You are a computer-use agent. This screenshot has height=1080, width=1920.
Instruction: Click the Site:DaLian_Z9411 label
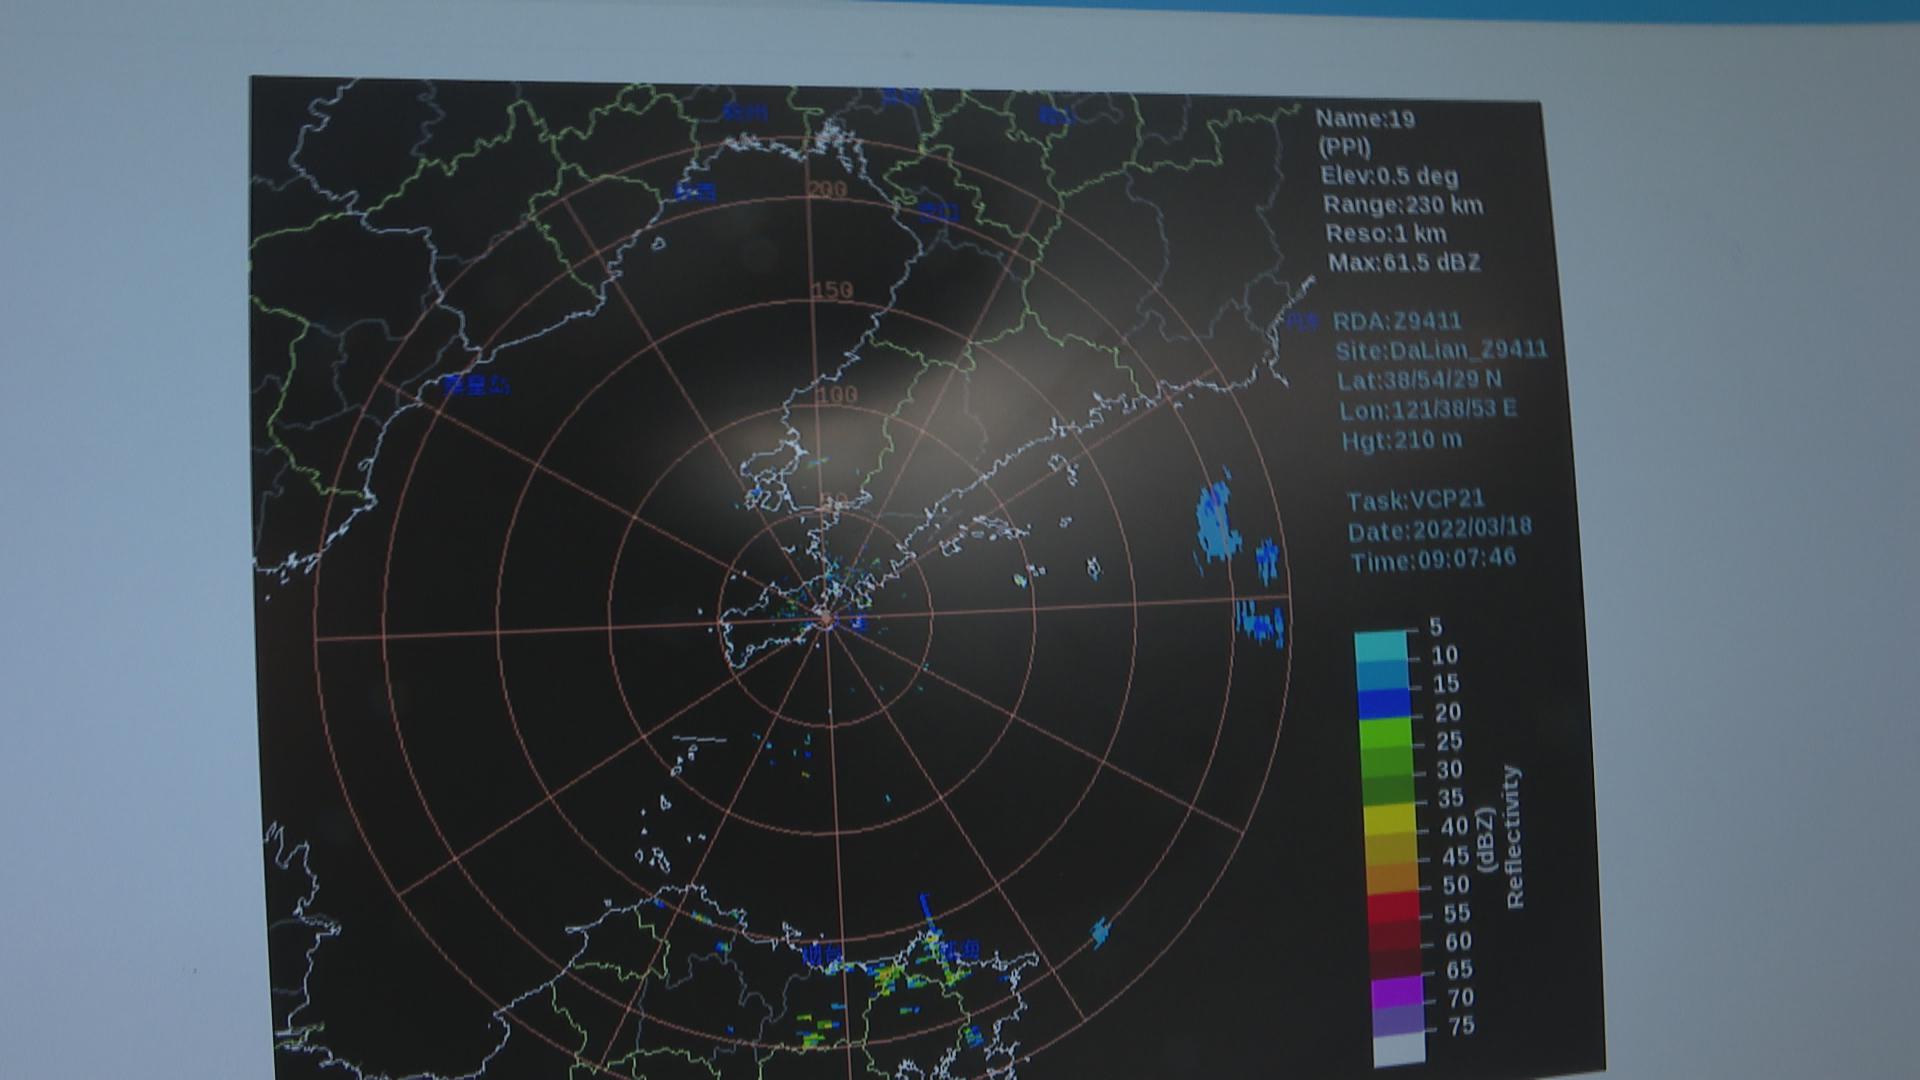coord(1440,350)
